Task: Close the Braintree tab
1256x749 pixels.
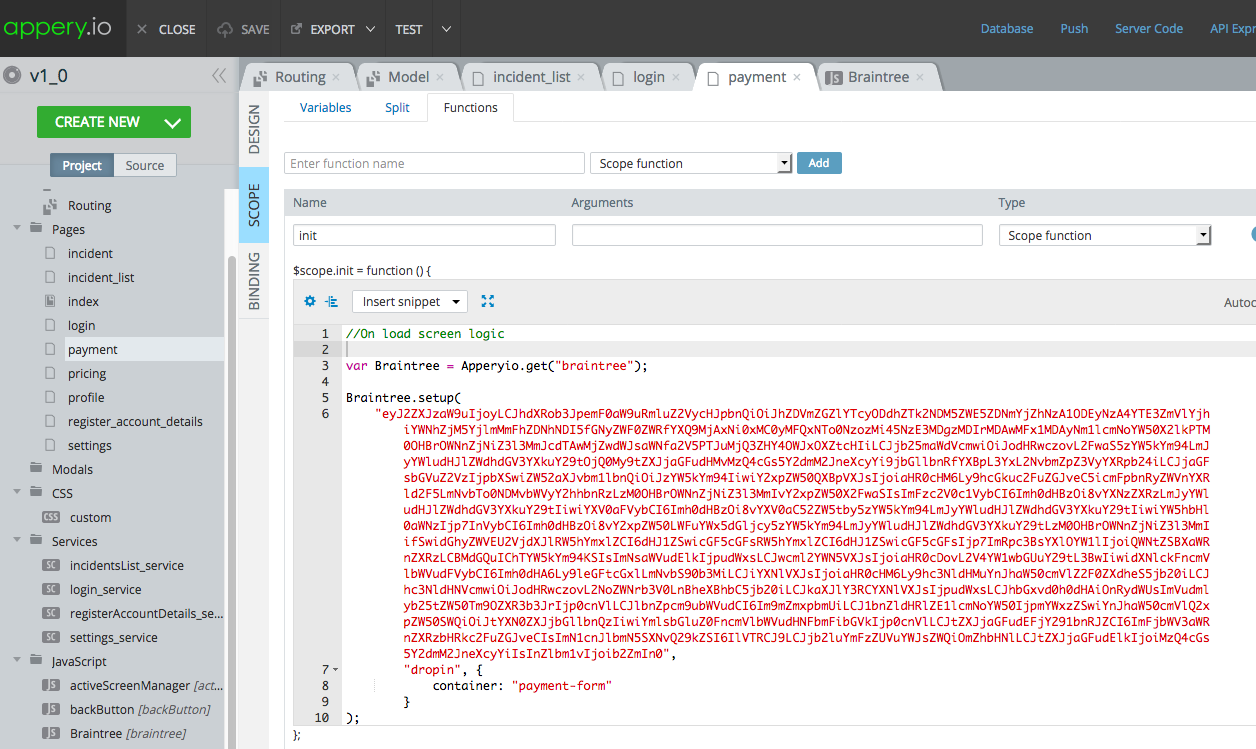Action: (919, 77)
